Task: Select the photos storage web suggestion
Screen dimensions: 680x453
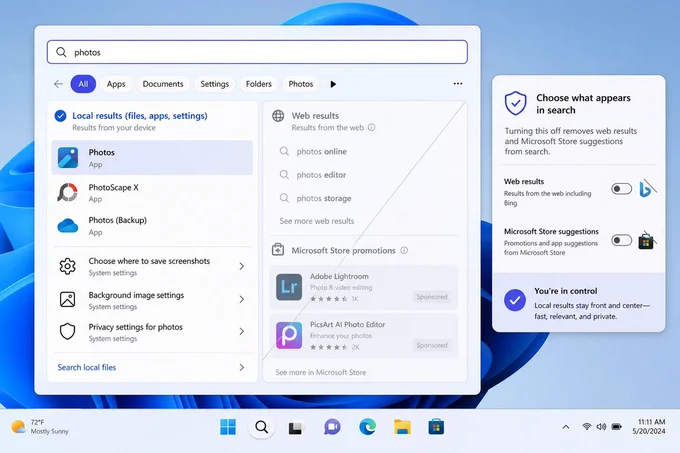Action: click(x=324, y=199)
